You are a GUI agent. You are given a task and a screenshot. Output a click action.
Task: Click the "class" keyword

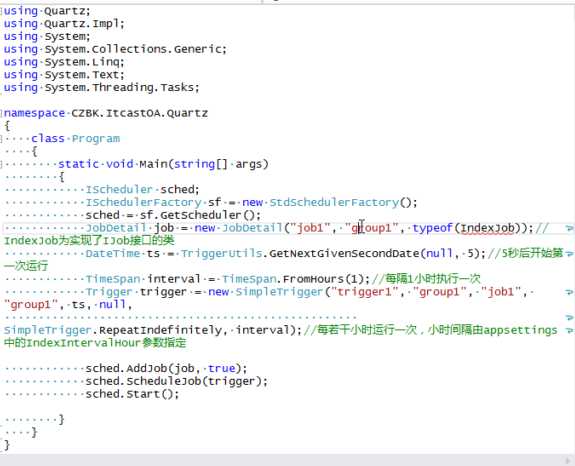coord(48,139)
